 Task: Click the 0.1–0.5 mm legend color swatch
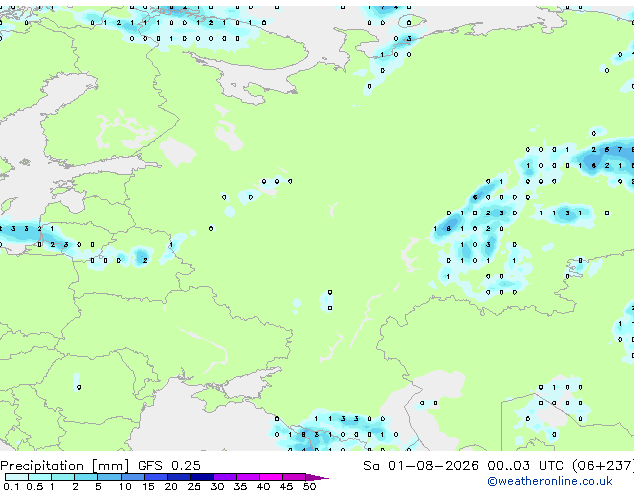[17, 477]
